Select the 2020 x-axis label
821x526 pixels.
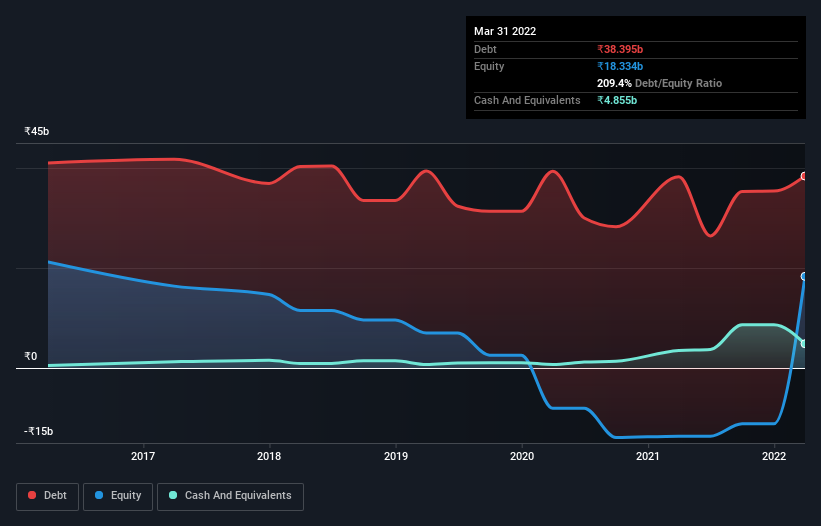click(522, 456)
